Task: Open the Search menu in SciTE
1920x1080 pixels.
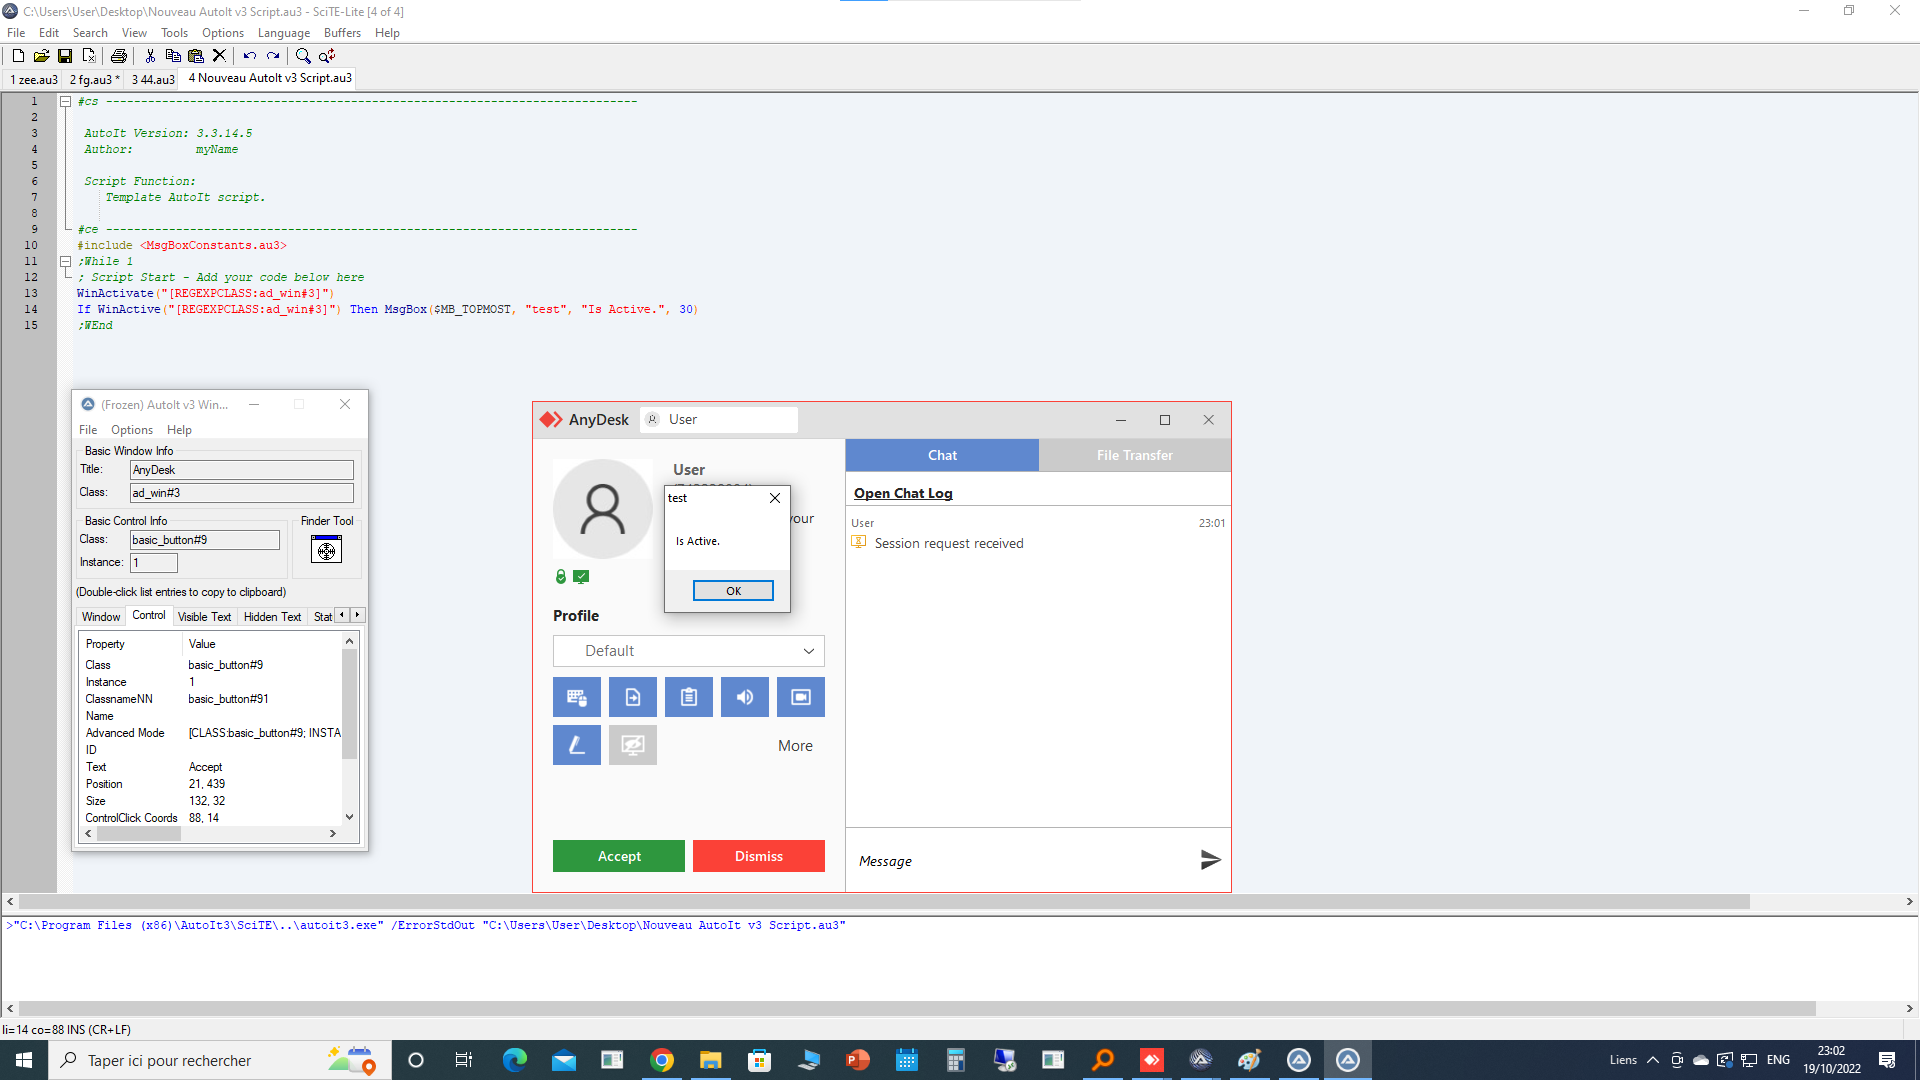Action: (x=90, y=33)
